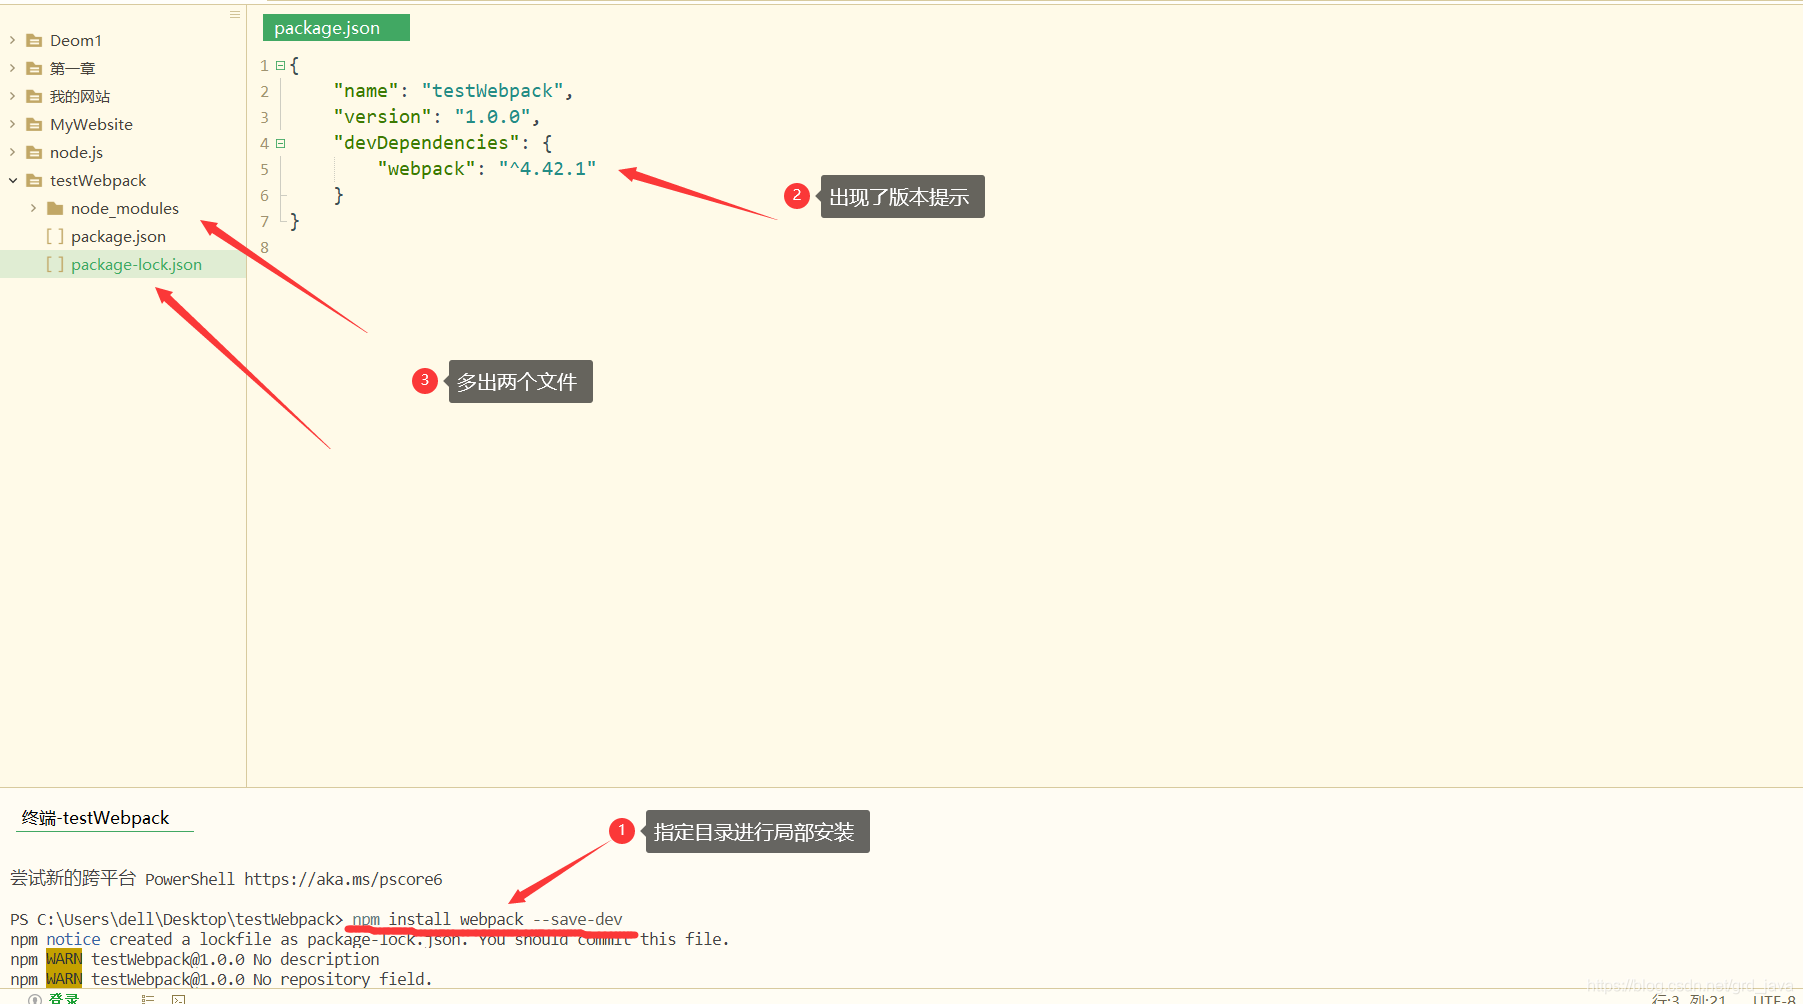Expand the 第一章 folder chevron
1803x1004 pixels.
tap(12, 68)
